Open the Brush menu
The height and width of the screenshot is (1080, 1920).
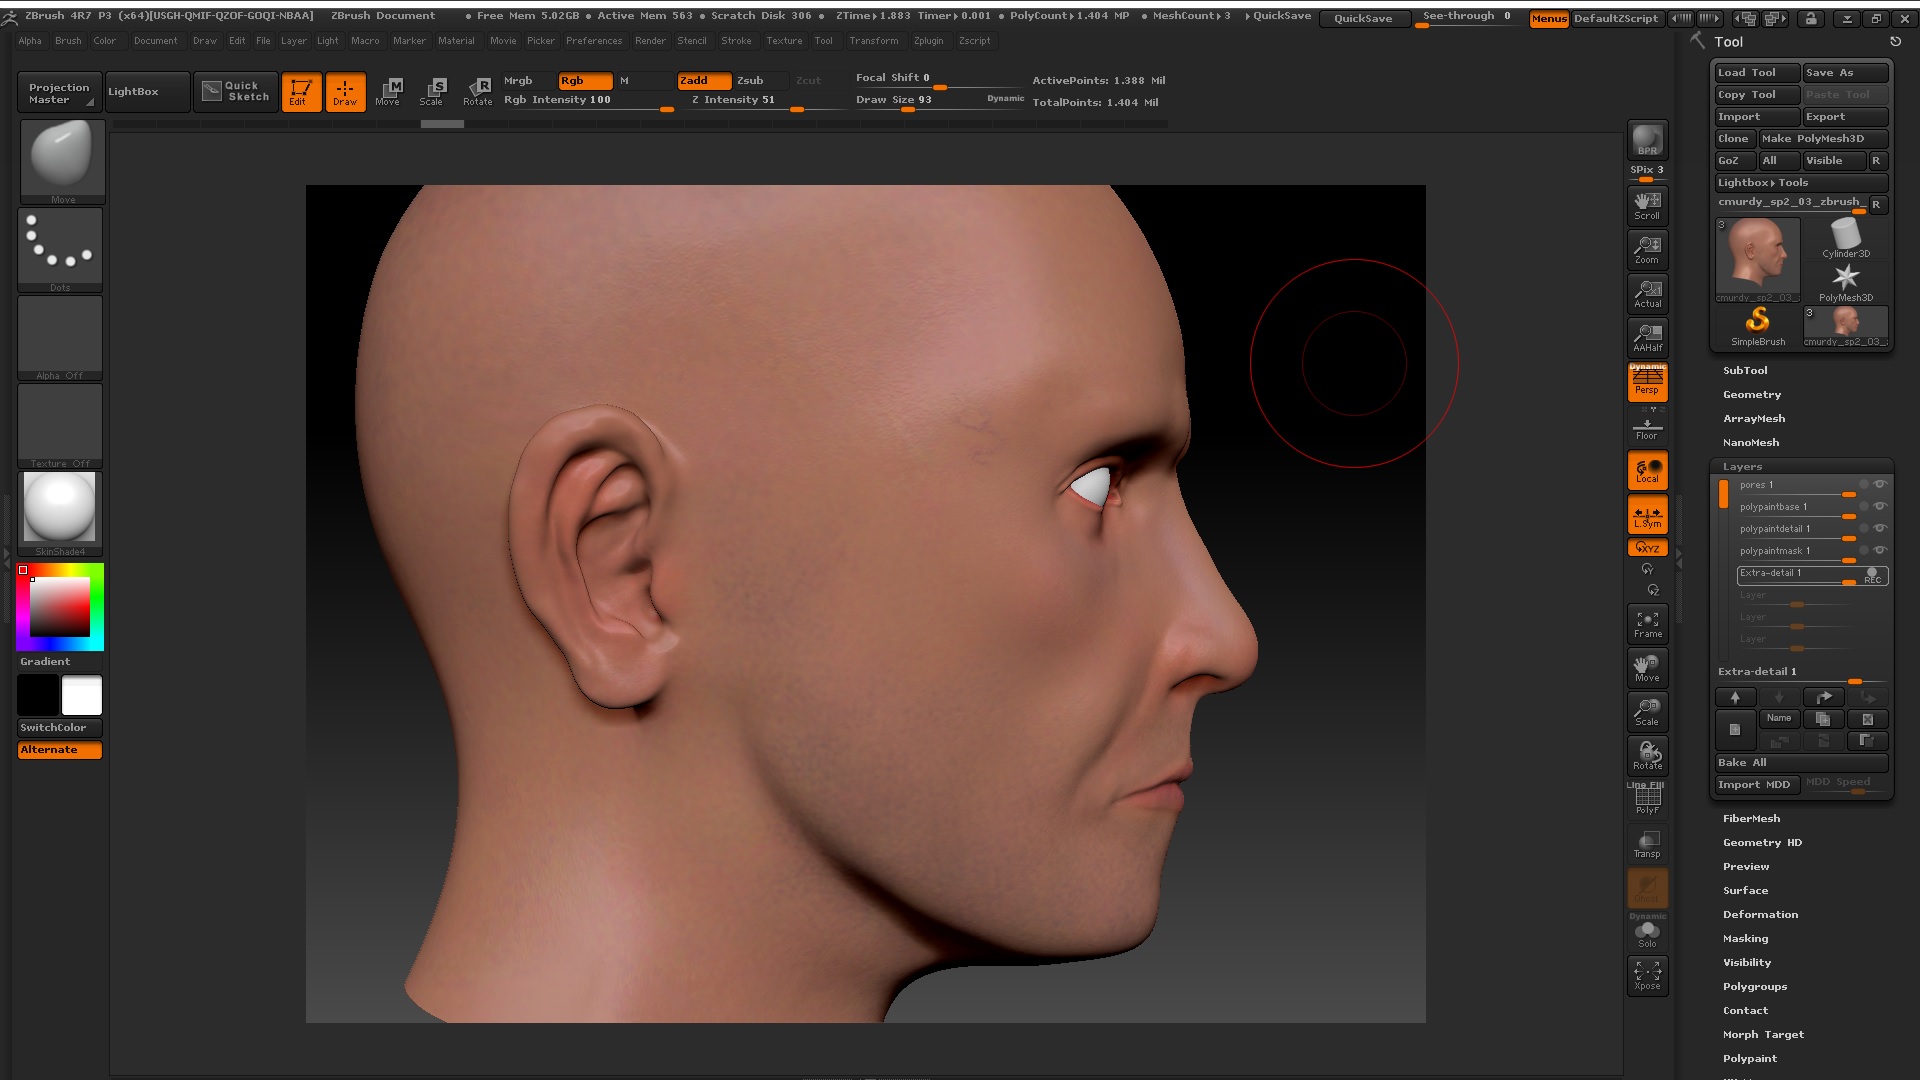68,41
